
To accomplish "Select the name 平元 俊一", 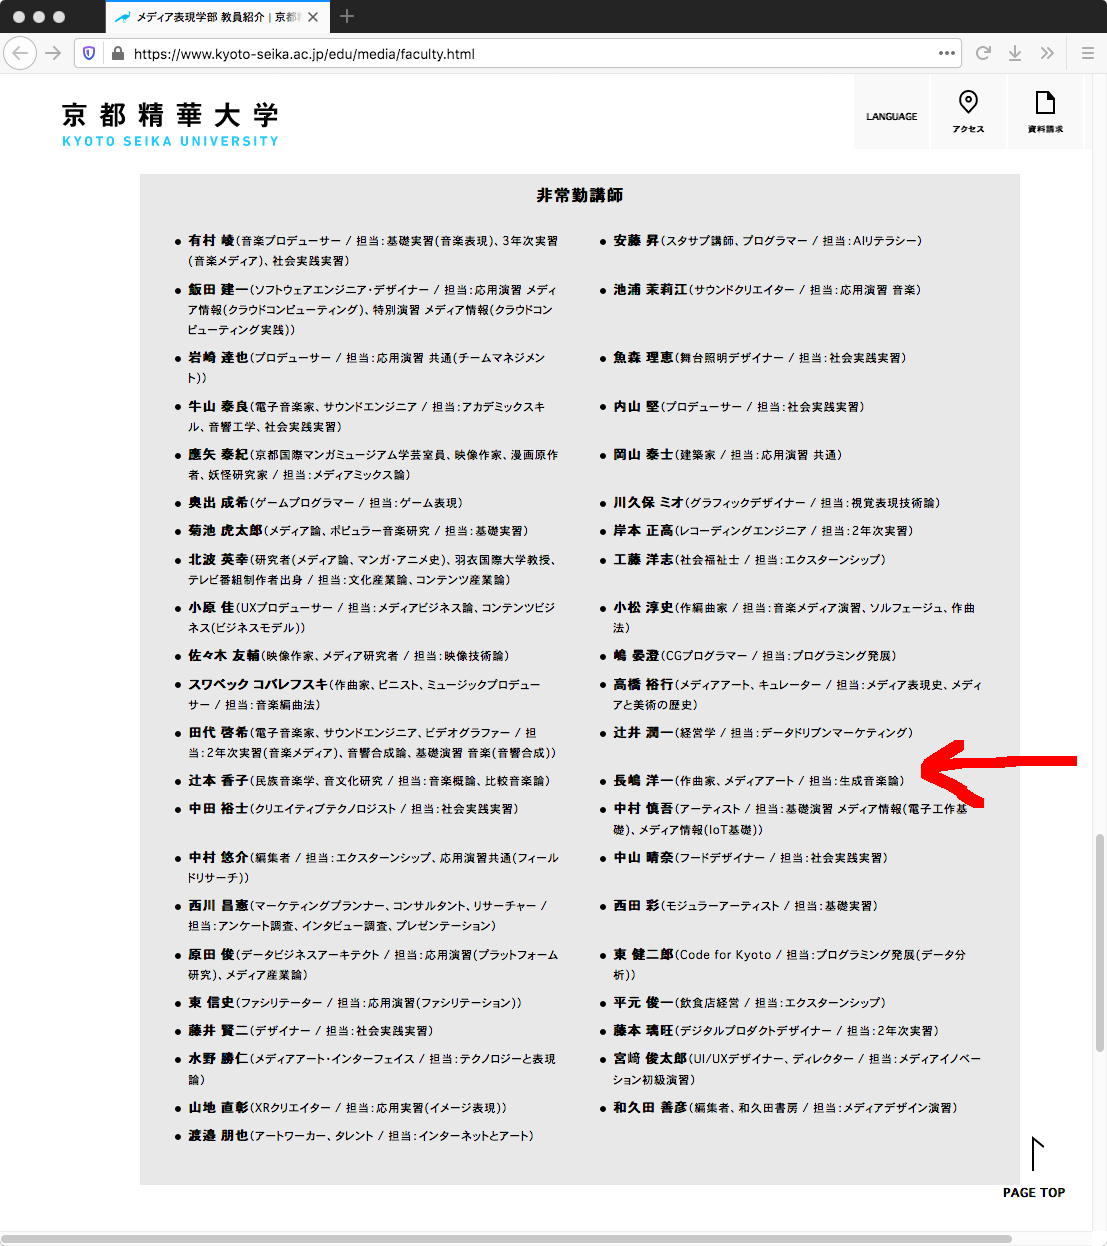I will tap(643, 1003).
